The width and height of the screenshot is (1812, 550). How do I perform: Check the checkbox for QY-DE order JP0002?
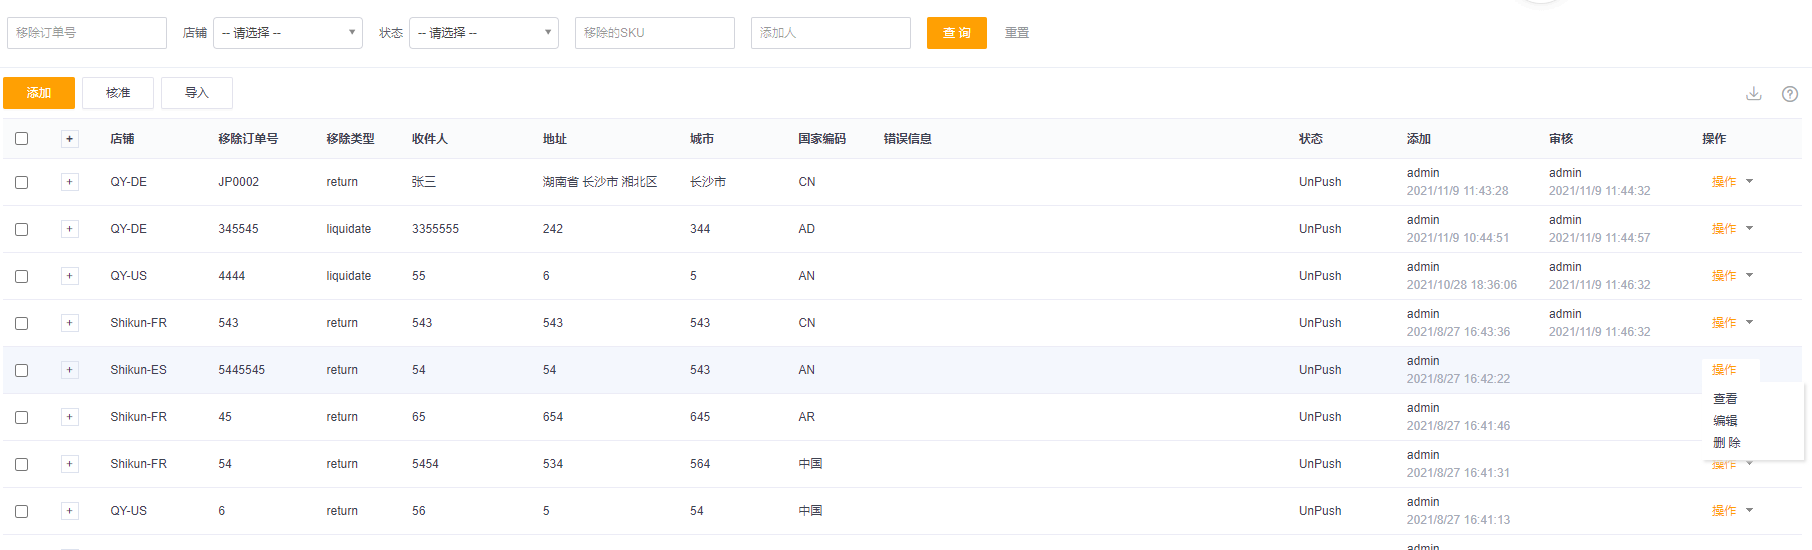click(22, 182)
